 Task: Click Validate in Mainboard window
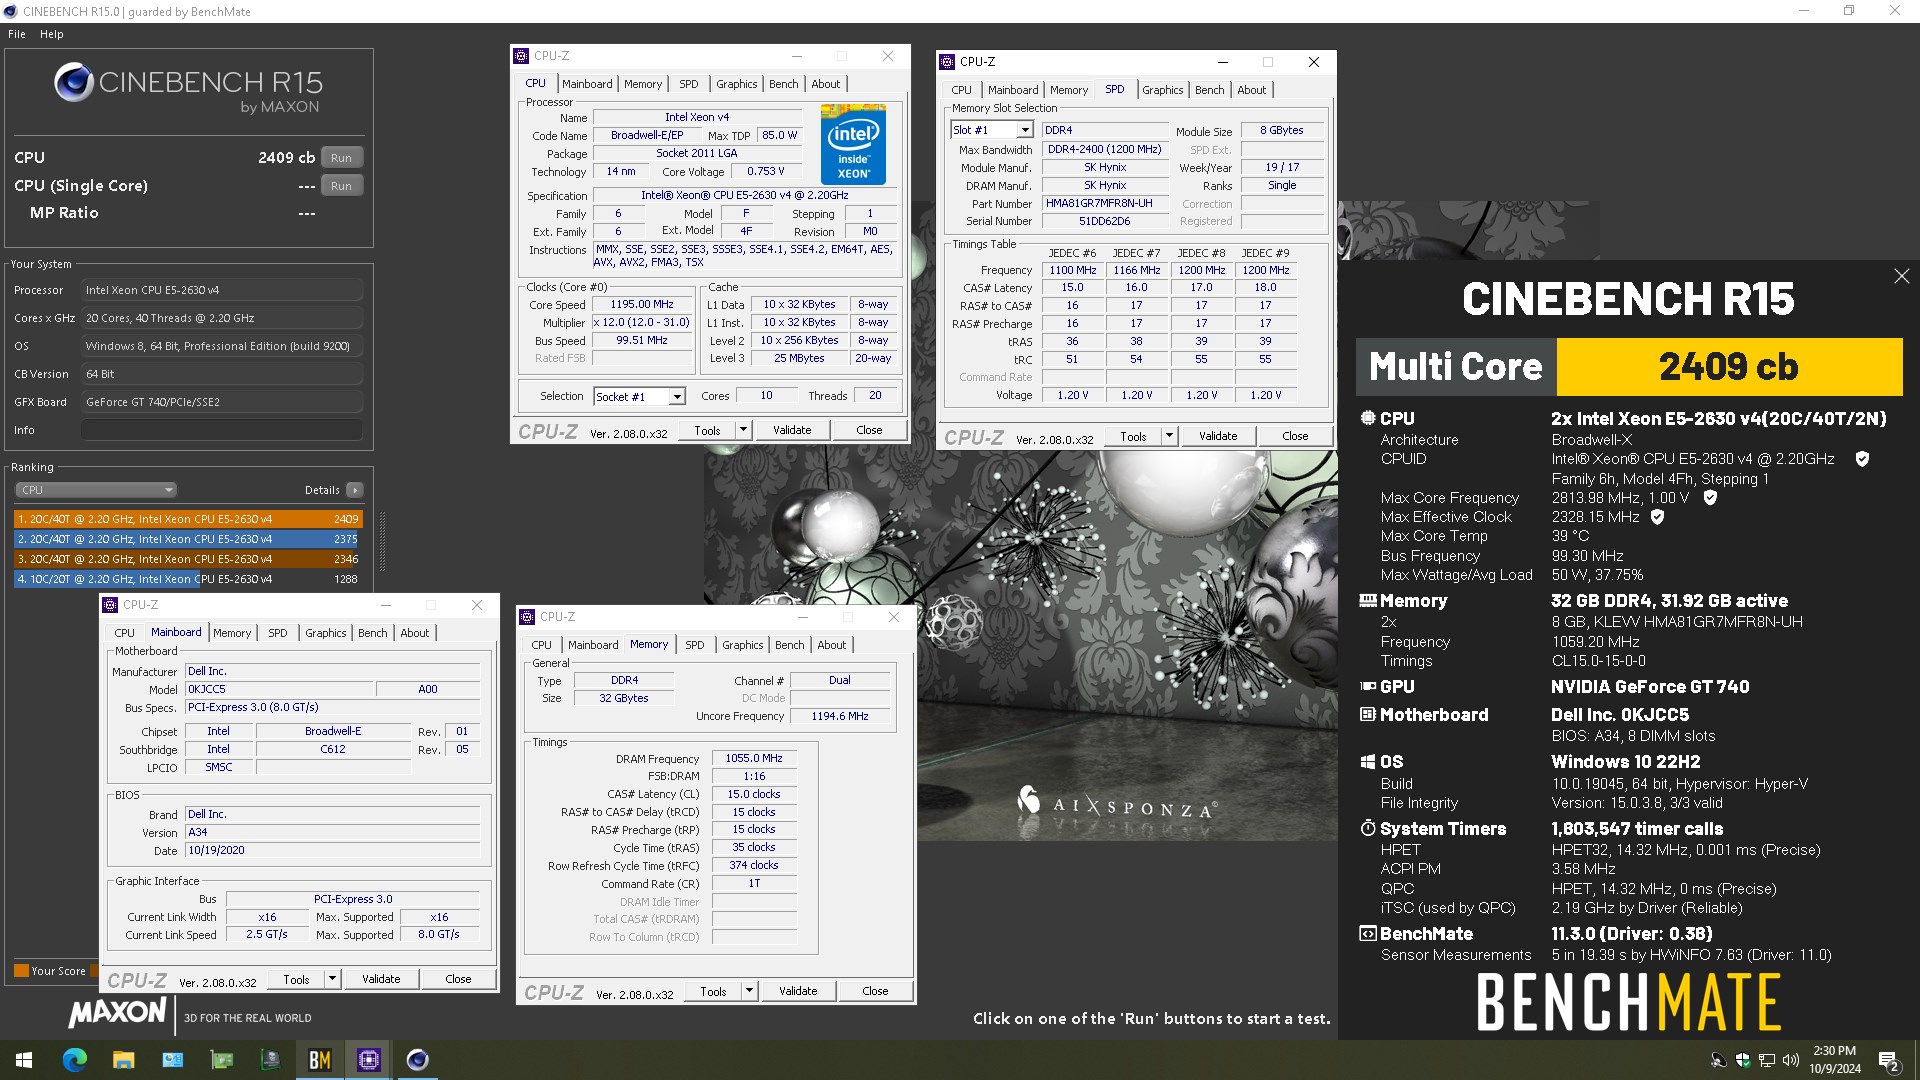tap(381, 979)
